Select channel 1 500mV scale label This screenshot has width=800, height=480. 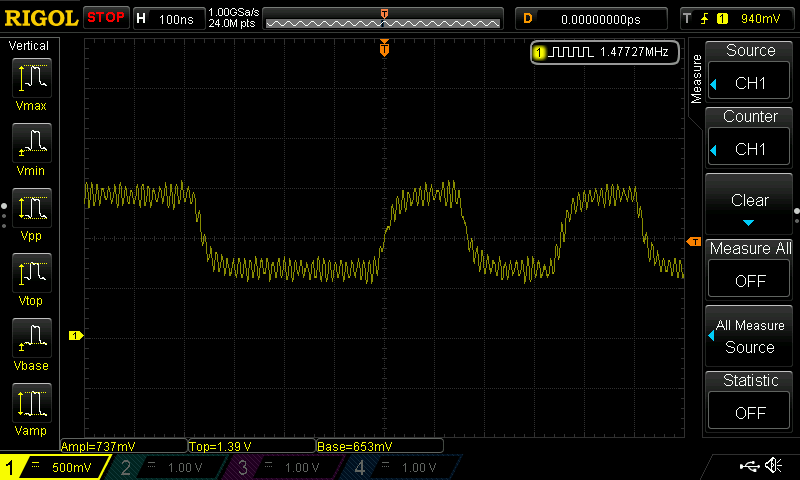[71, 467]
